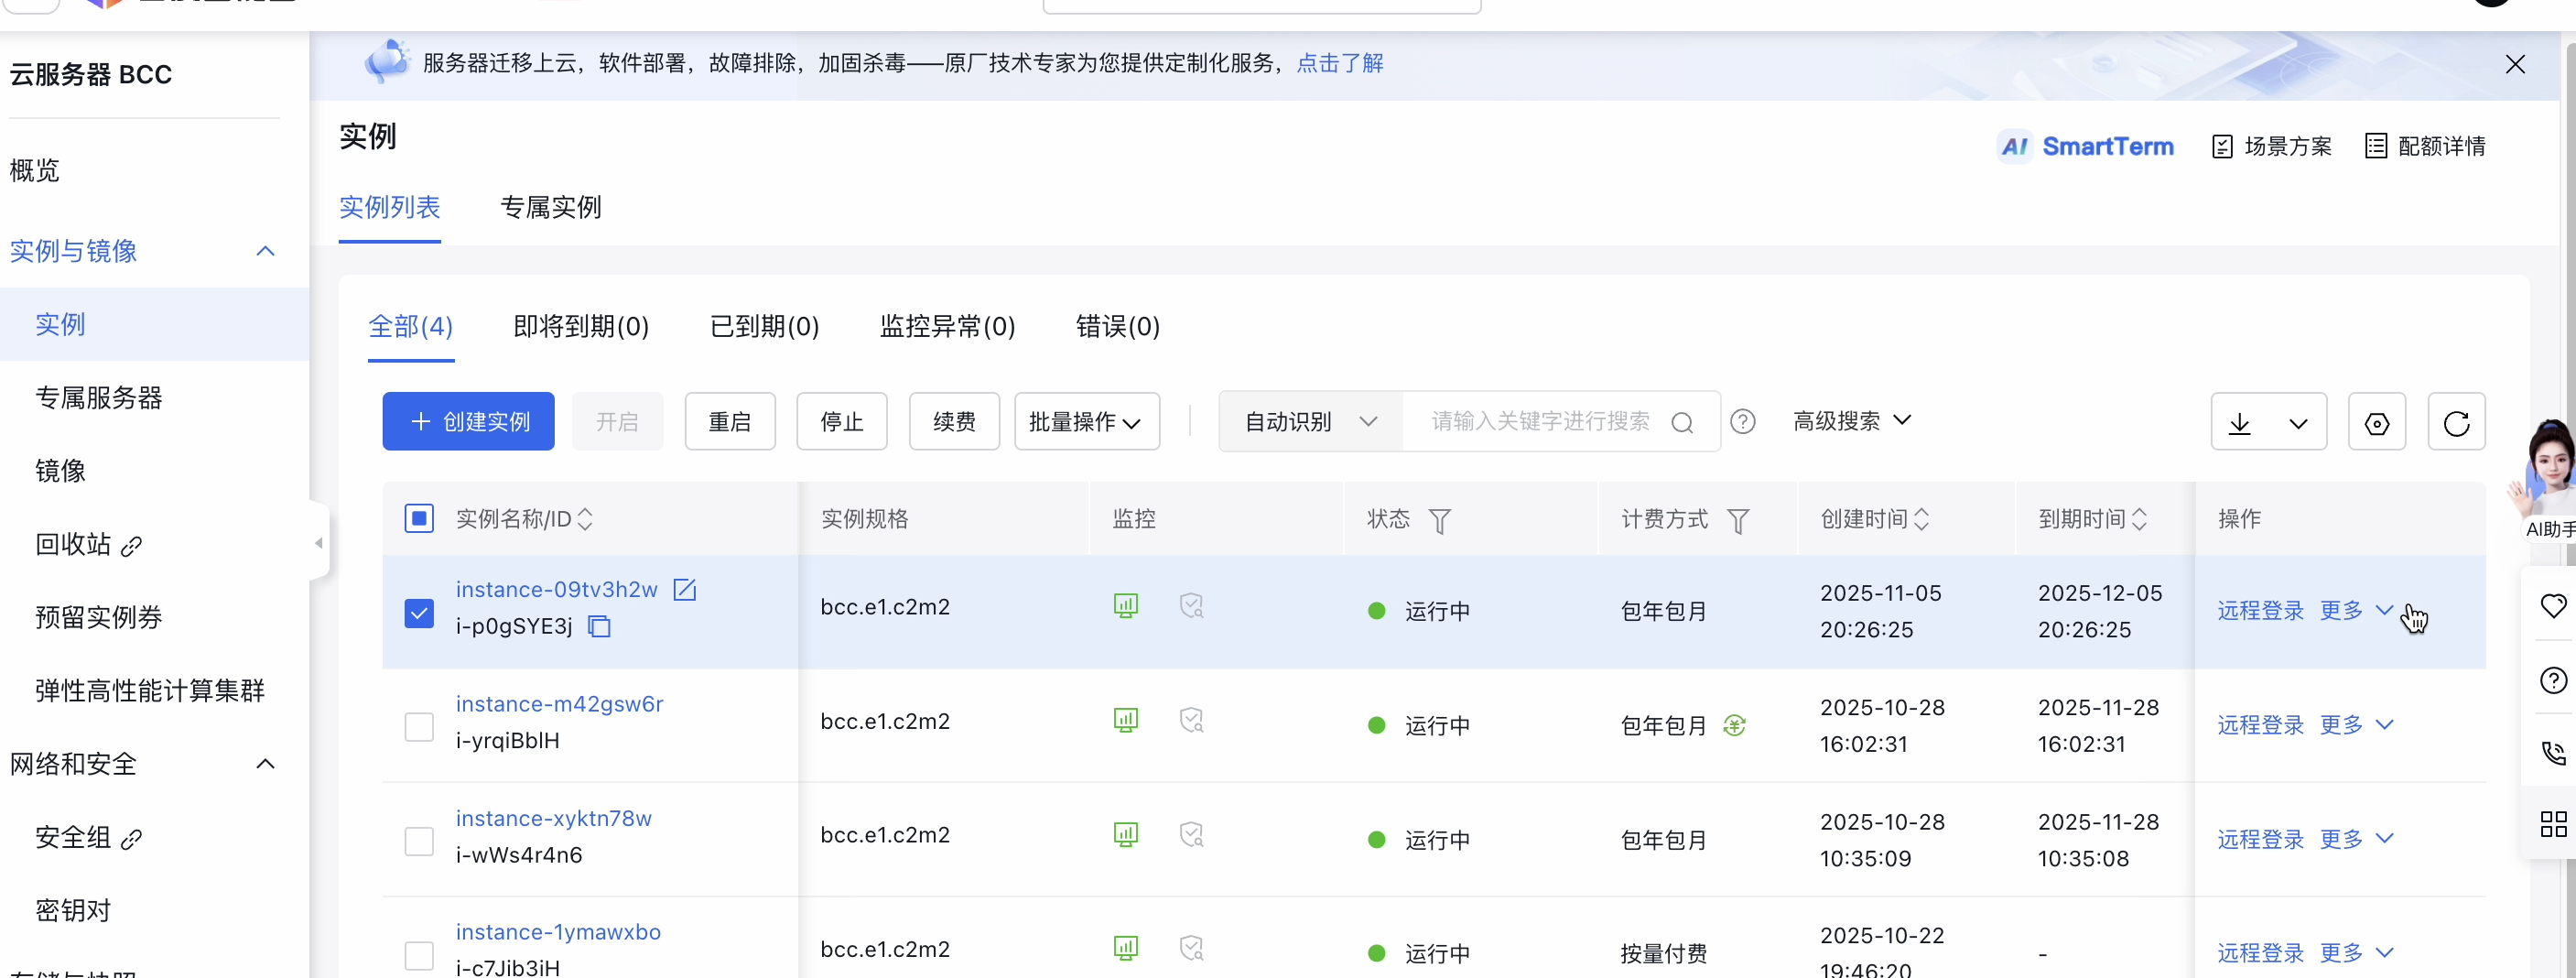
Task: Copy instance ID i-p0gSYE3j
Action: (599, 627)
